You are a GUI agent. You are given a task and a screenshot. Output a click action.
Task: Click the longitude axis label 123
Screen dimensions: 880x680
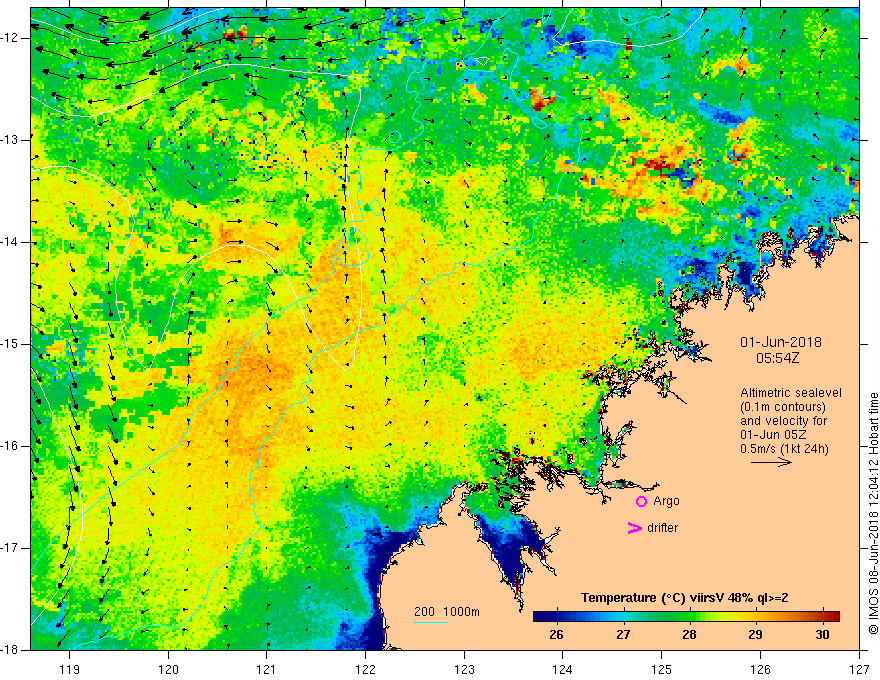(464, 669)
